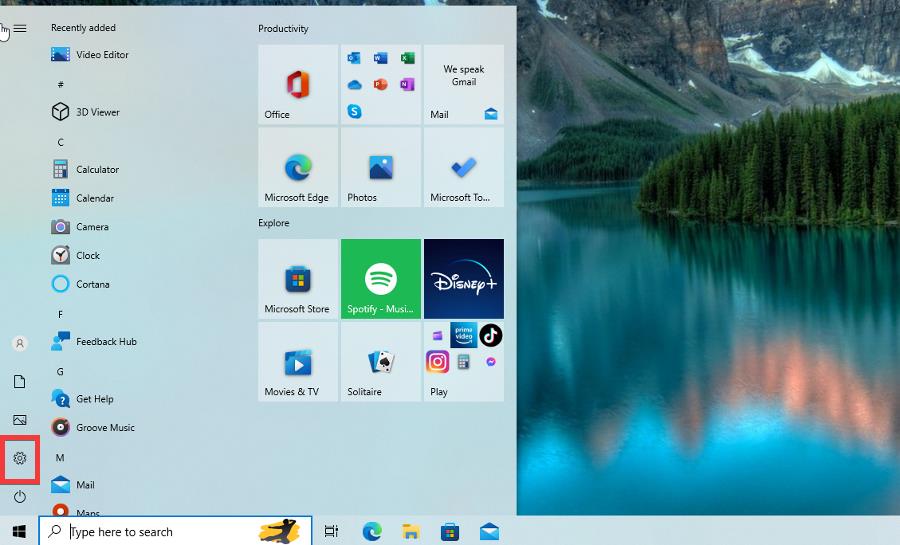The height and width of the screenshot is (545, 900).
Task: Open the Get Help app
Action: [x=83, y=399]
